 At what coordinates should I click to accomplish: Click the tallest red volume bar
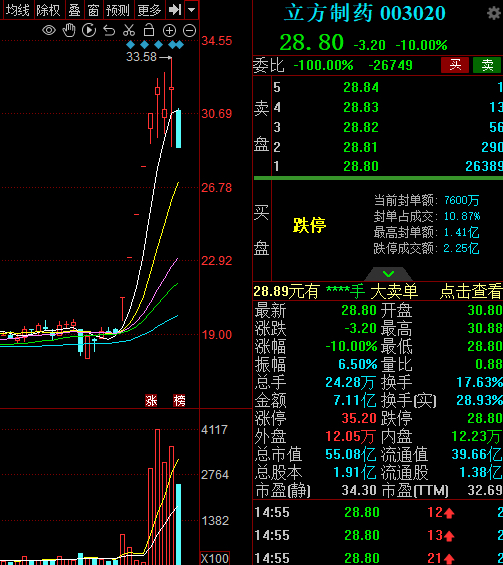coord(157,497)
